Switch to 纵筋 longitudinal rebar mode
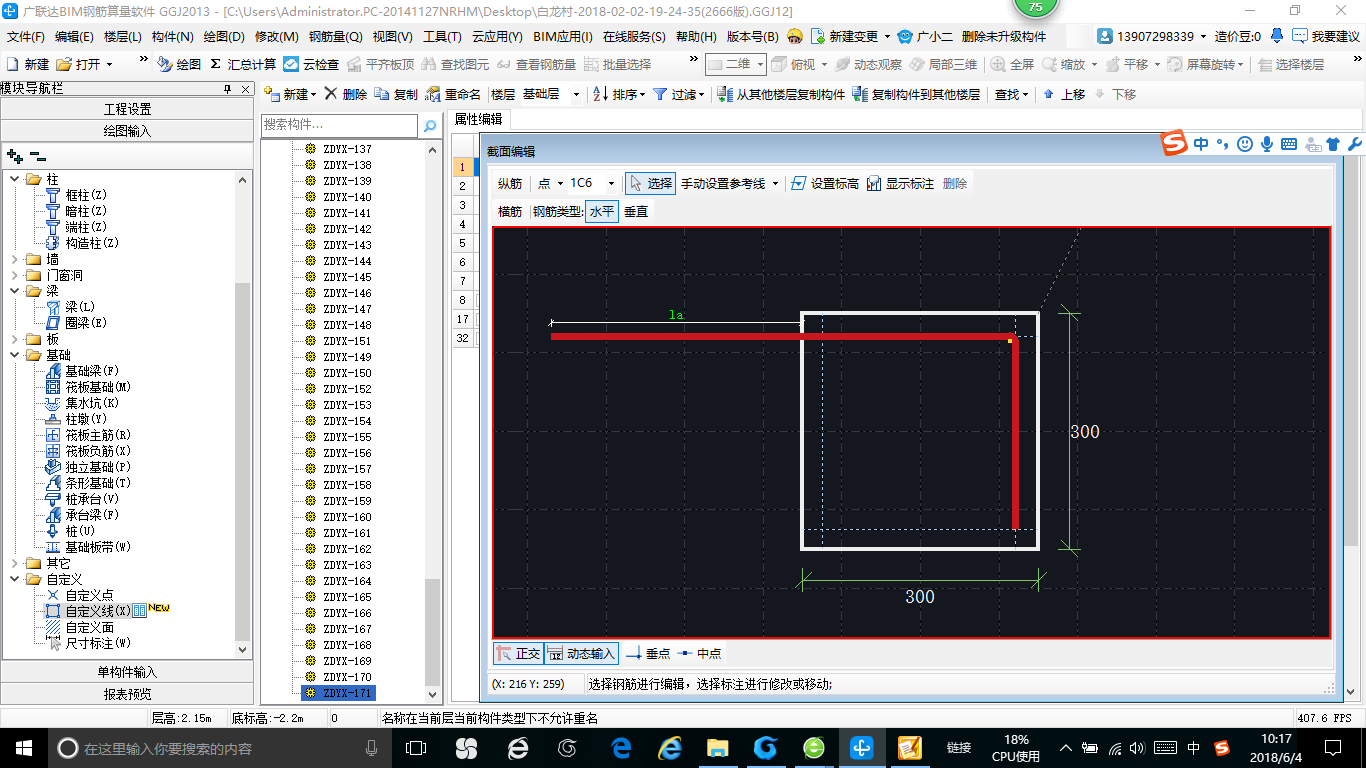This screenshot has height=768, width=1366. point(510,183)
